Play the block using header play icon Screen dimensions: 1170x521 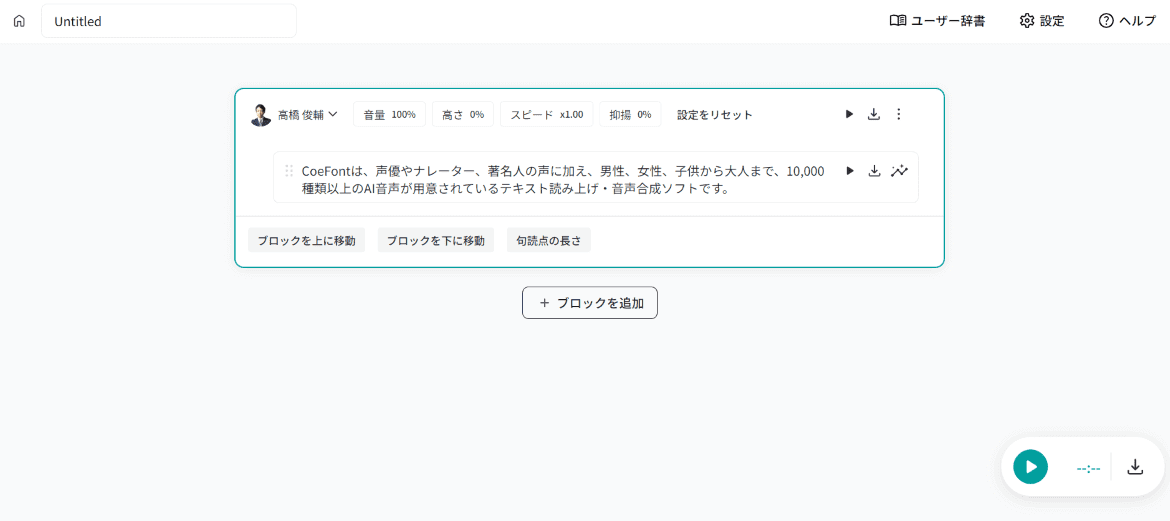(x=849, y=114)
